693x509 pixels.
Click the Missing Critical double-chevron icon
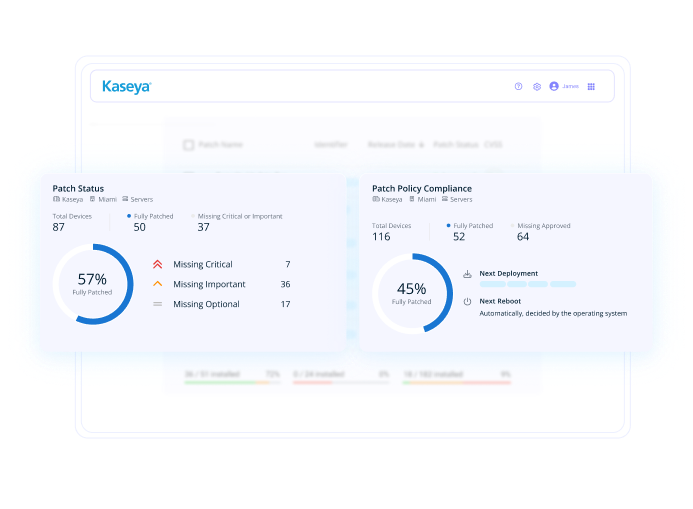(157, 265)
